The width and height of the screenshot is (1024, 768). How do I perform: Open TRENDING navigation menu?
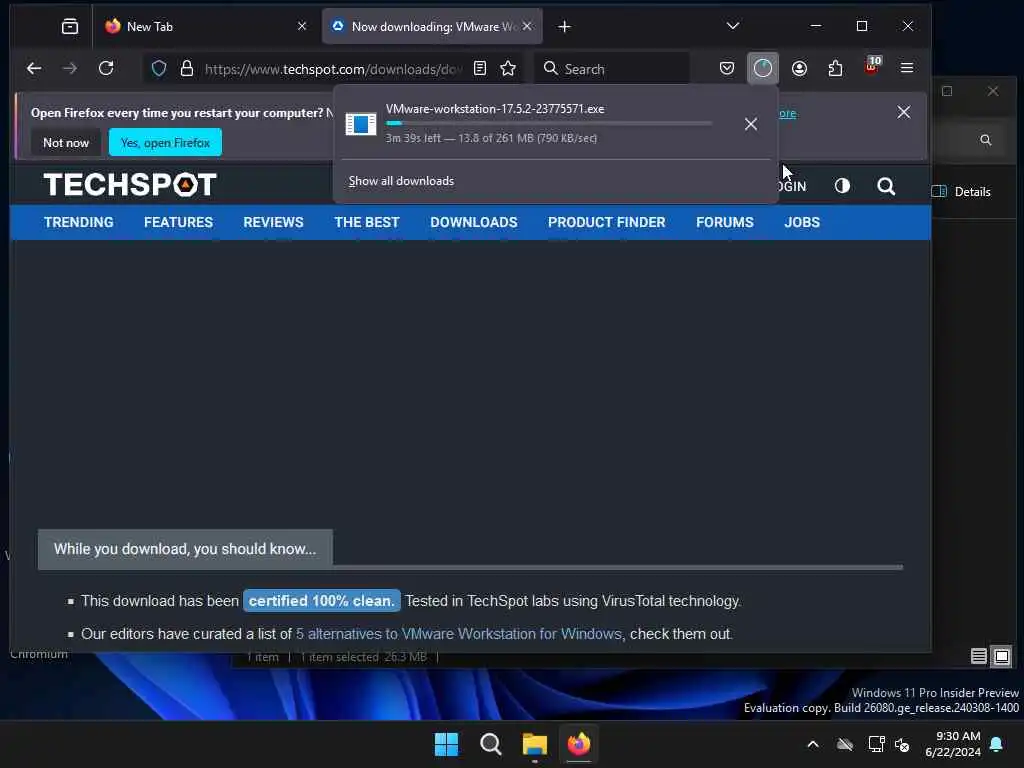click(78, 222)
